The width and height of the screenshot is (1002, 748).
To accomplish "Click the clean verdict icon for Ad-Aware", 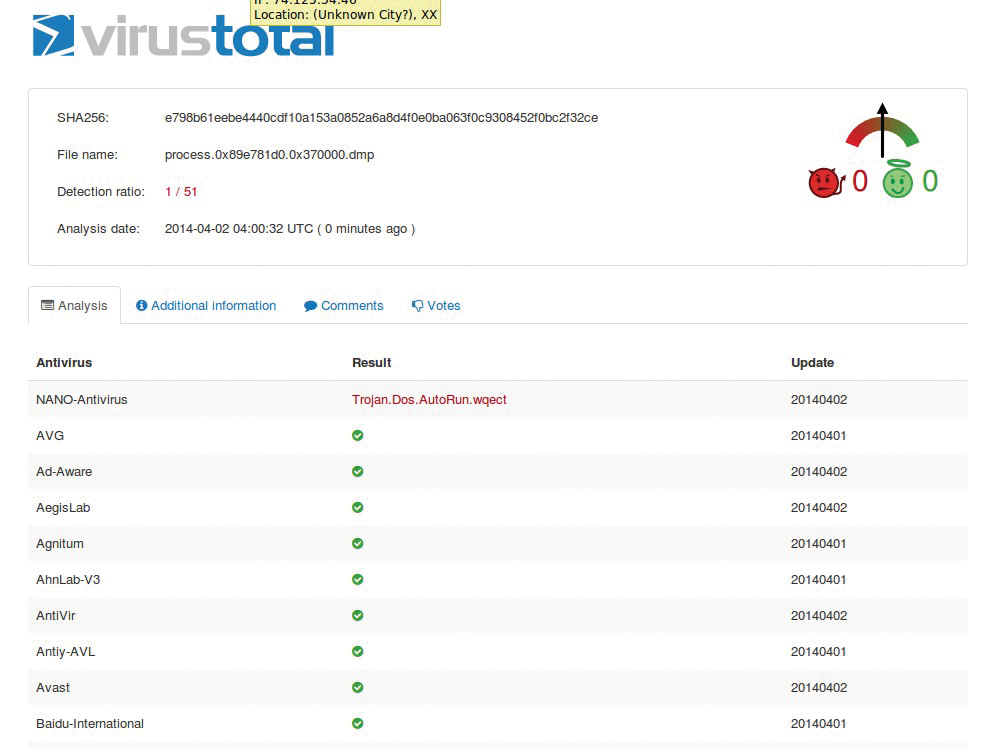I will click(x=357, y=471).
